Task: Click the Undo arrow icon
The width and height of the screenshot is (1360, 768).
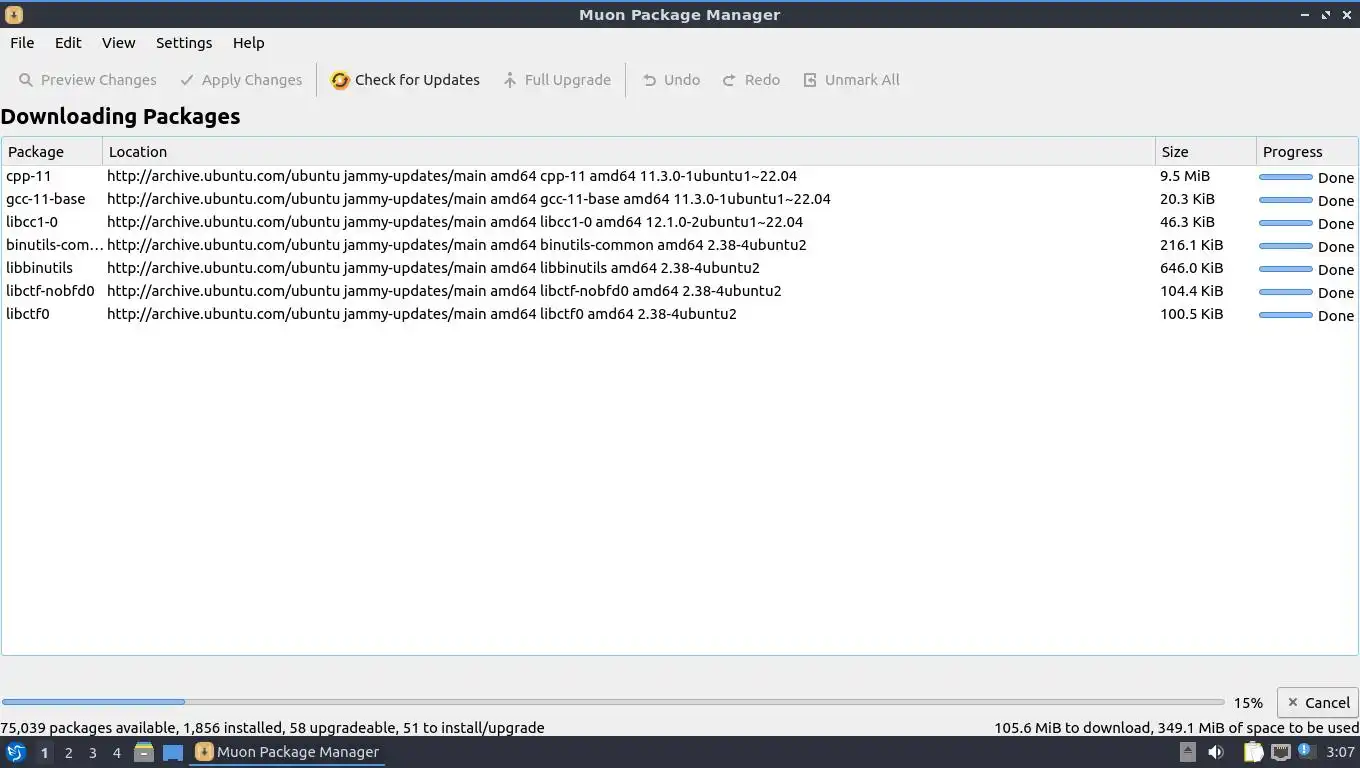Action: coord(649,80)
